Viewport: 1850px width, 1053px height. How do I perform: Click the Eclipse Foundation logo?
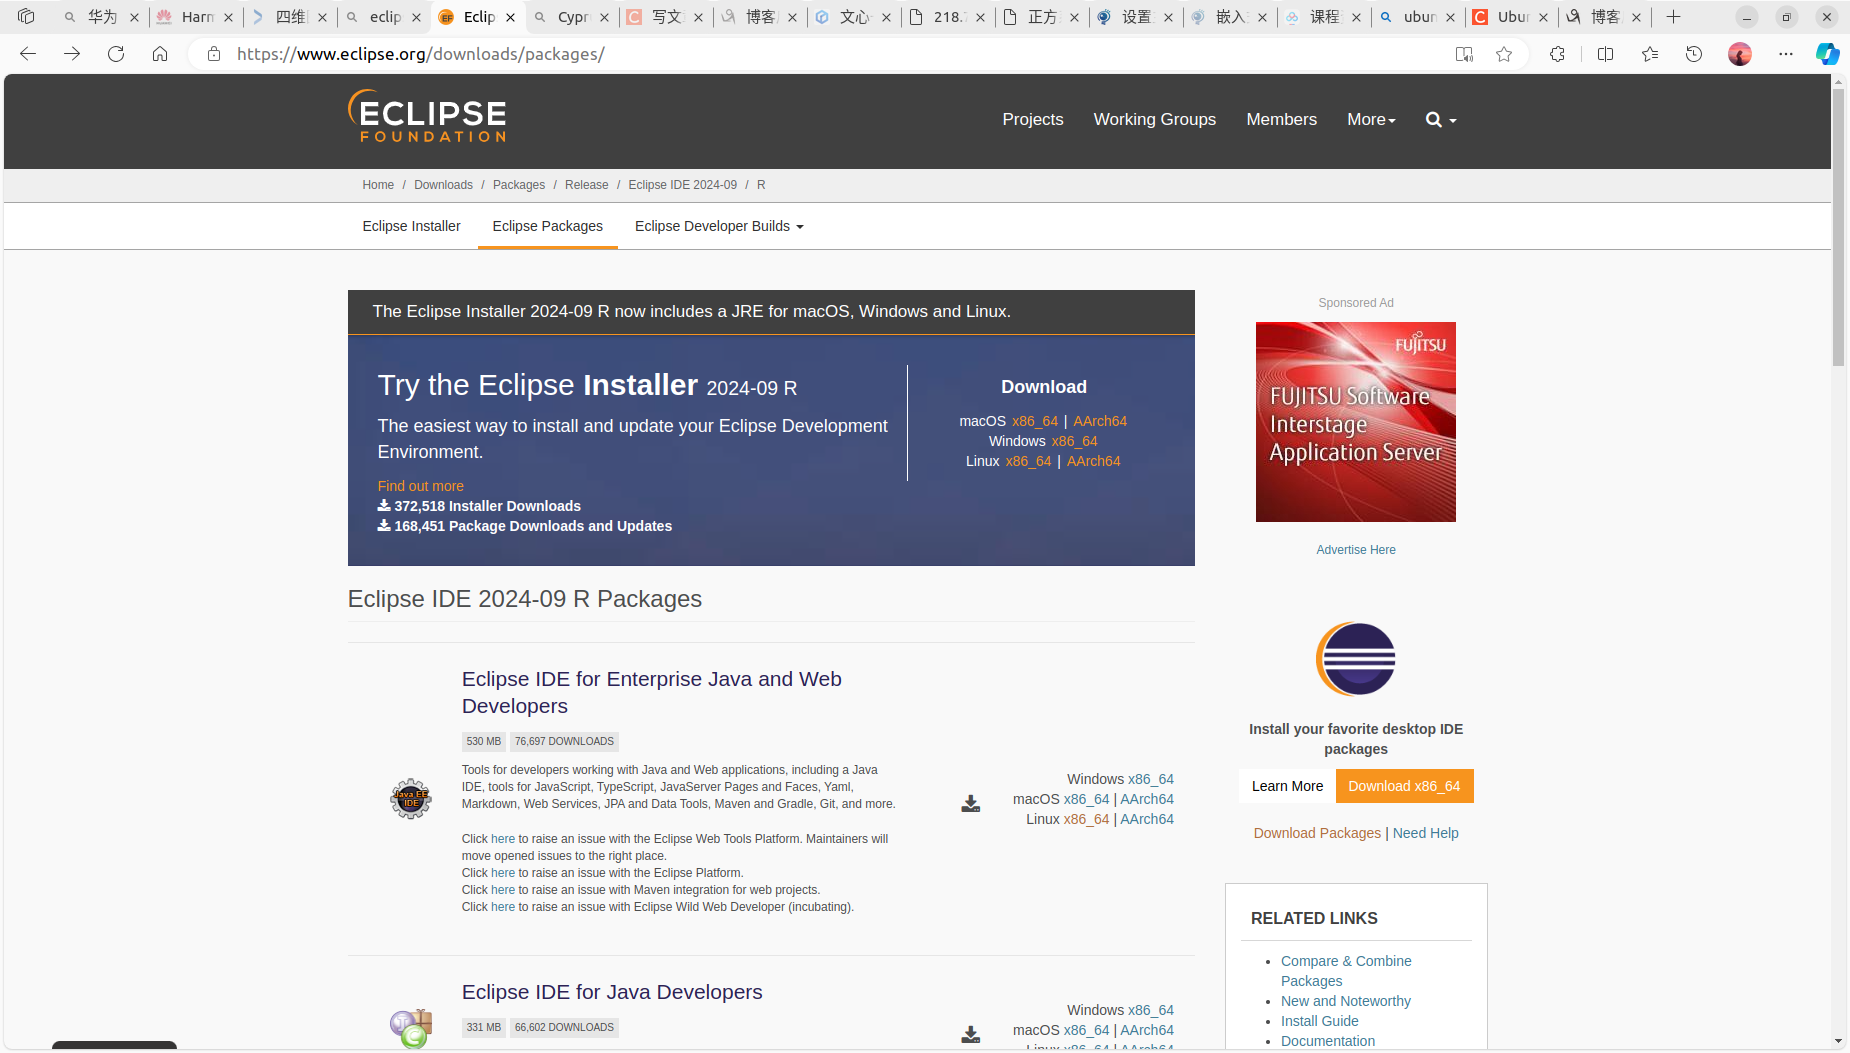427,116
